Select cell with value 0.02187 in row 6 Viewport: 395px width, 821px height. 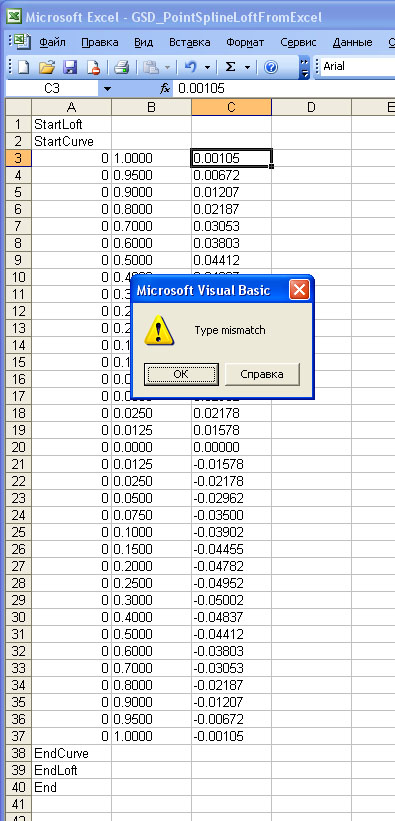(232, 209)
